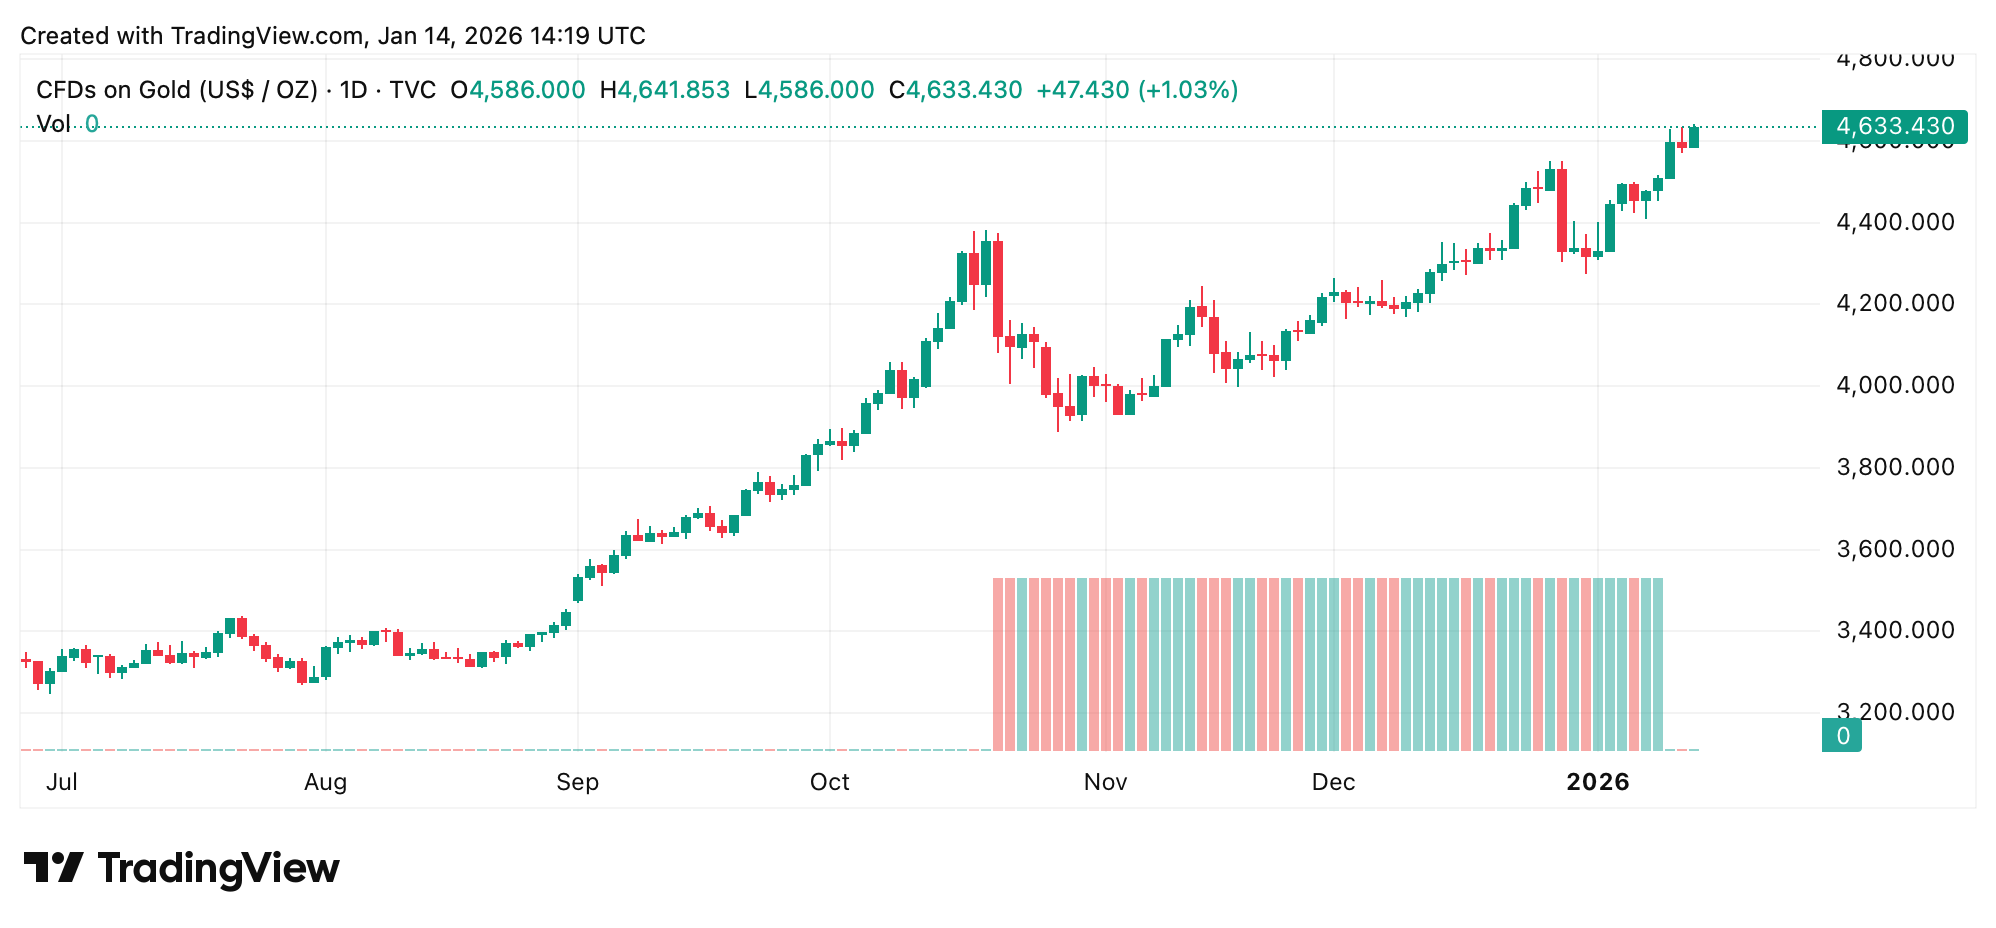Click the TradingView logo icon
The image size is (1996, 928).
(53, 867)
